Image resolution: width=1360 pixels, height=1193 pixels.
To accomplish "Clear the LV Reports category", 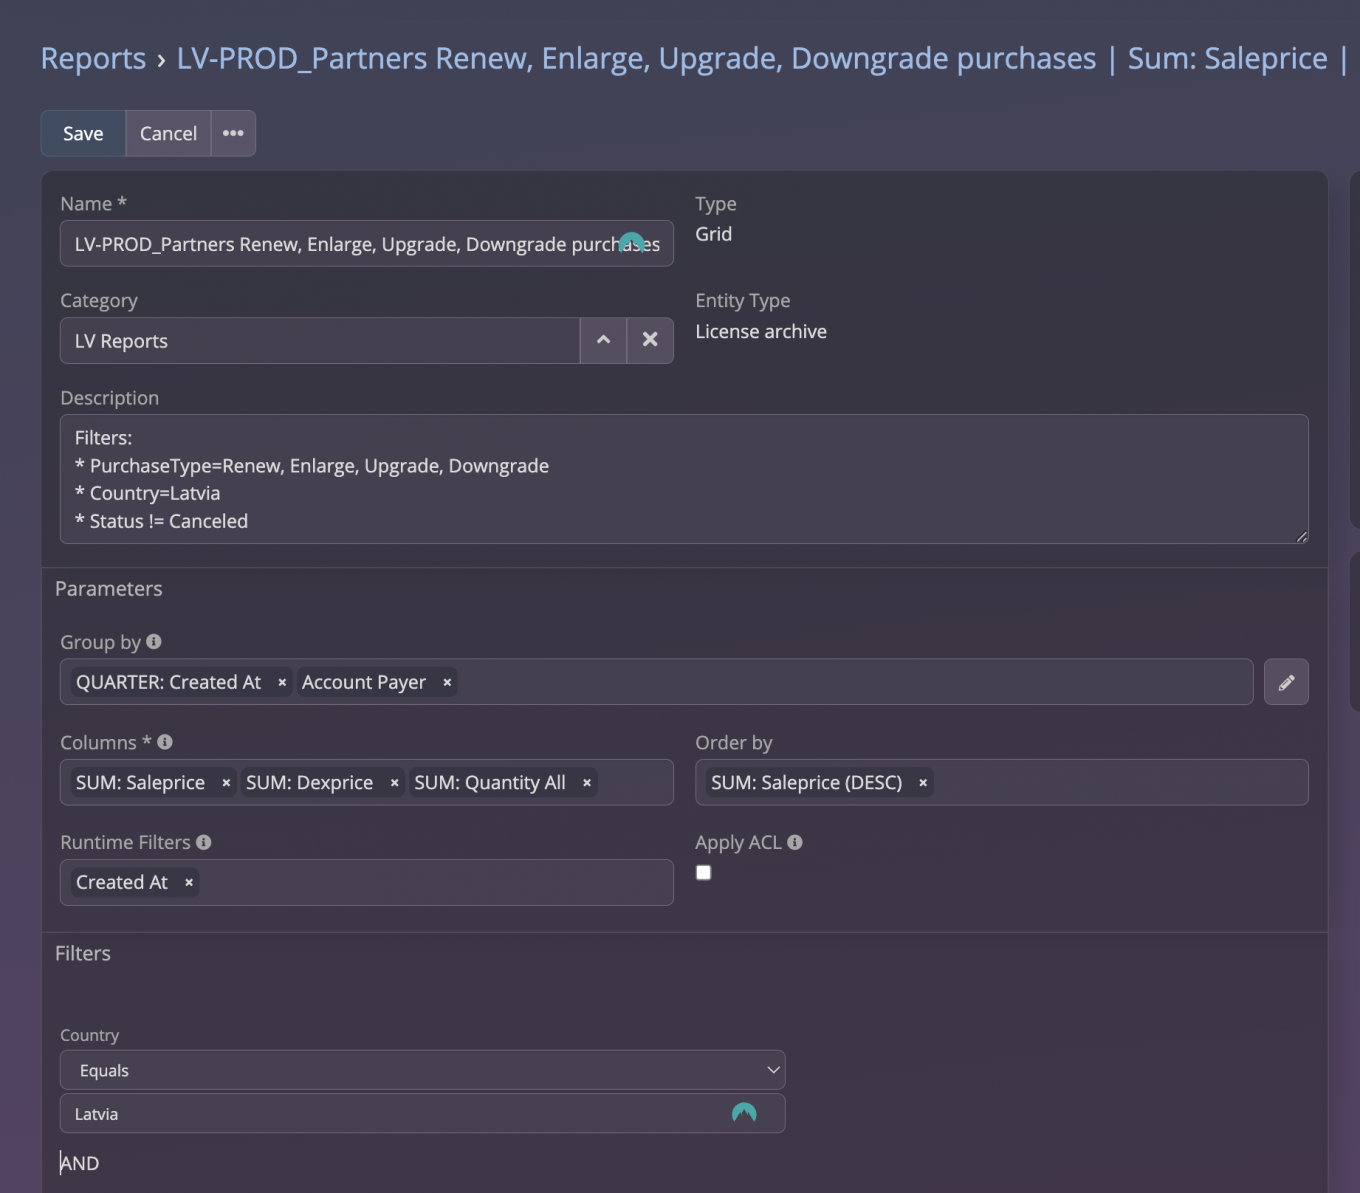I will 650,341.
